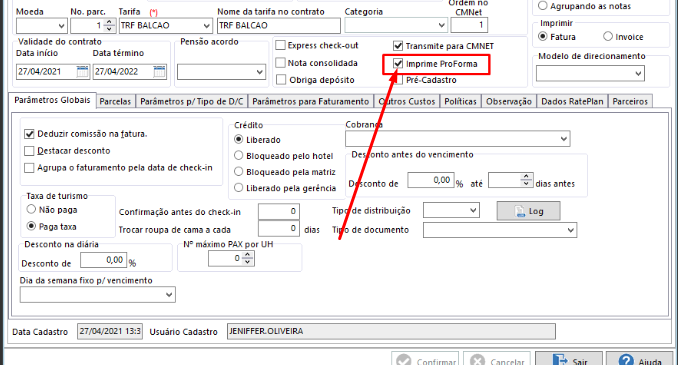Open the Parâmetros p/ Tipo de D/C tab
Screen dimensions: 678x365
(192, 102)
